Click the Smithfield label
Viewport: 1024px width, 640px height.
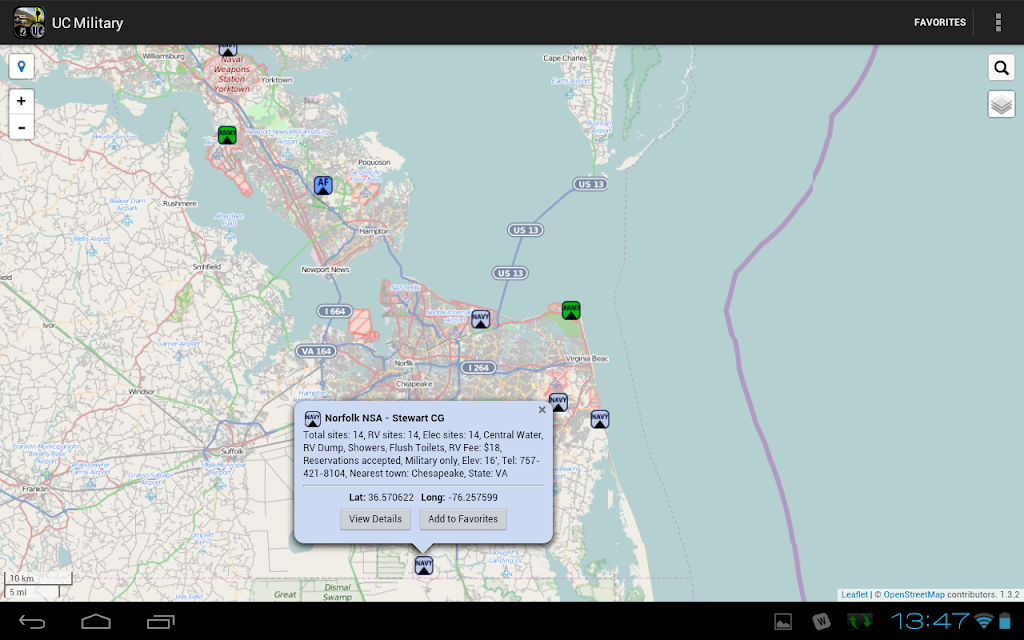click(206, 266)
